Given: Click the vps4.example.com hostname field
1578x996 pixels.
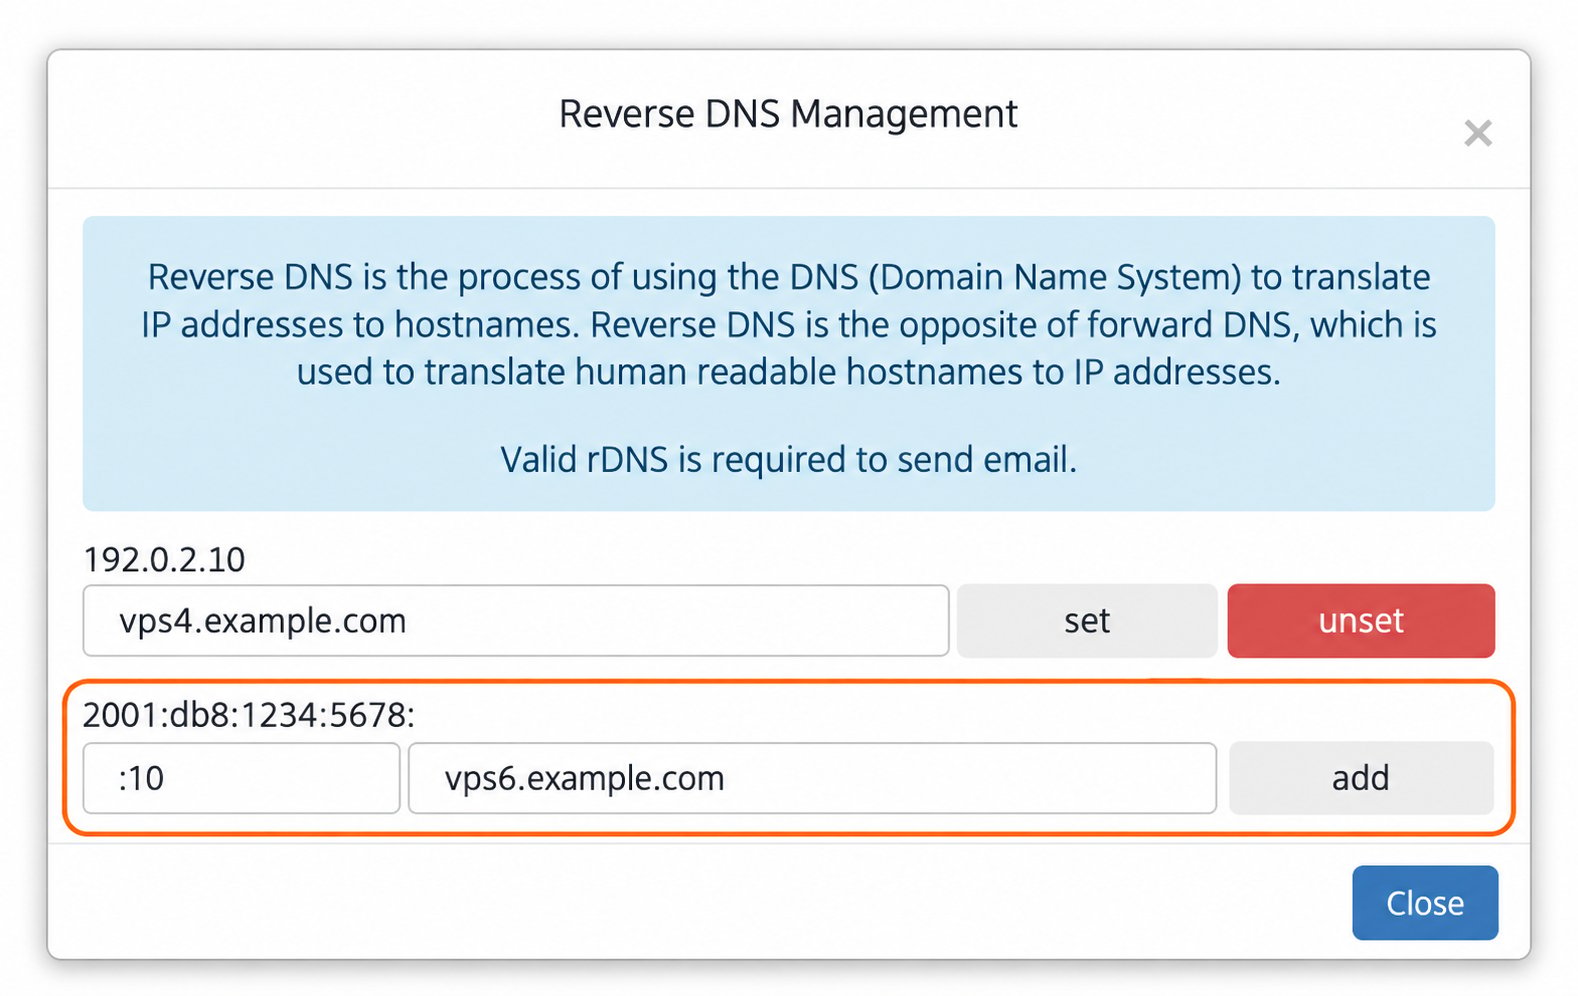Looking at the screenshot, I should 516,621.
